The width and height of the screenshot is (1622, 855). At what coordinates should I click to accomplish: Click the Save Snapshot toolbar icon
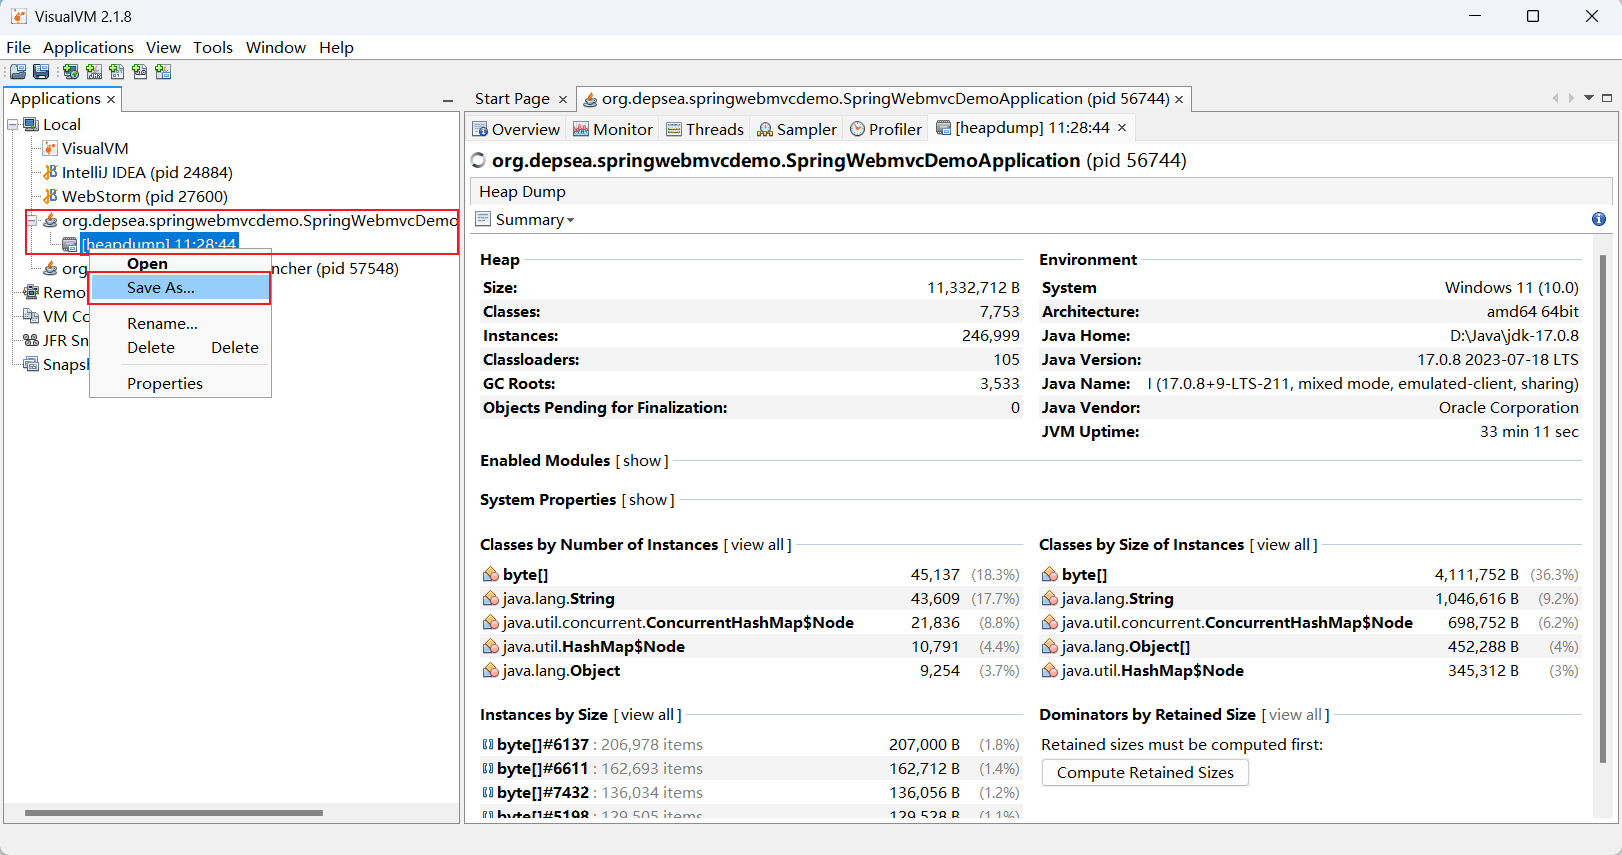click(41, 72)
